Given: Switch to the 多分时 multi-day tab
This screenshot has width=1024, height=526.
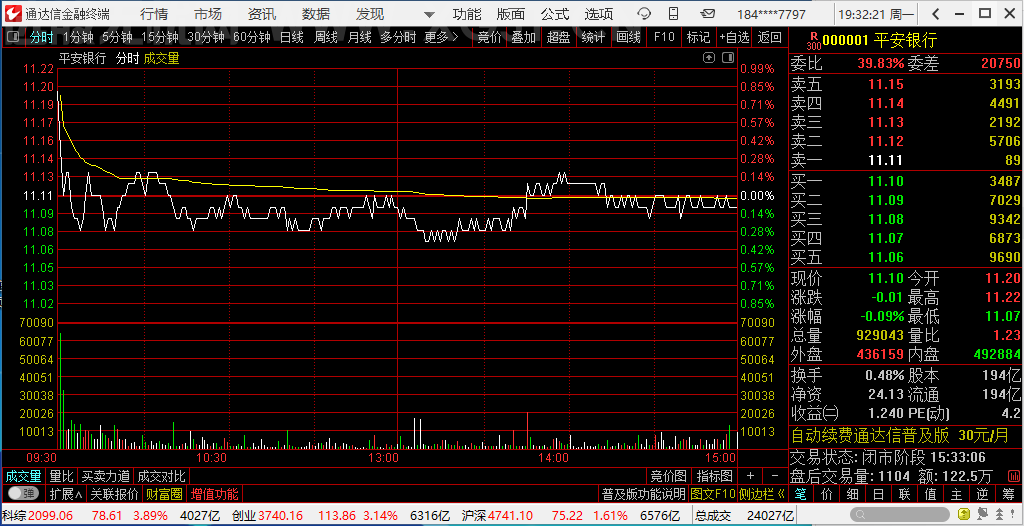Looking at the screenshot, I should (398, 37).
